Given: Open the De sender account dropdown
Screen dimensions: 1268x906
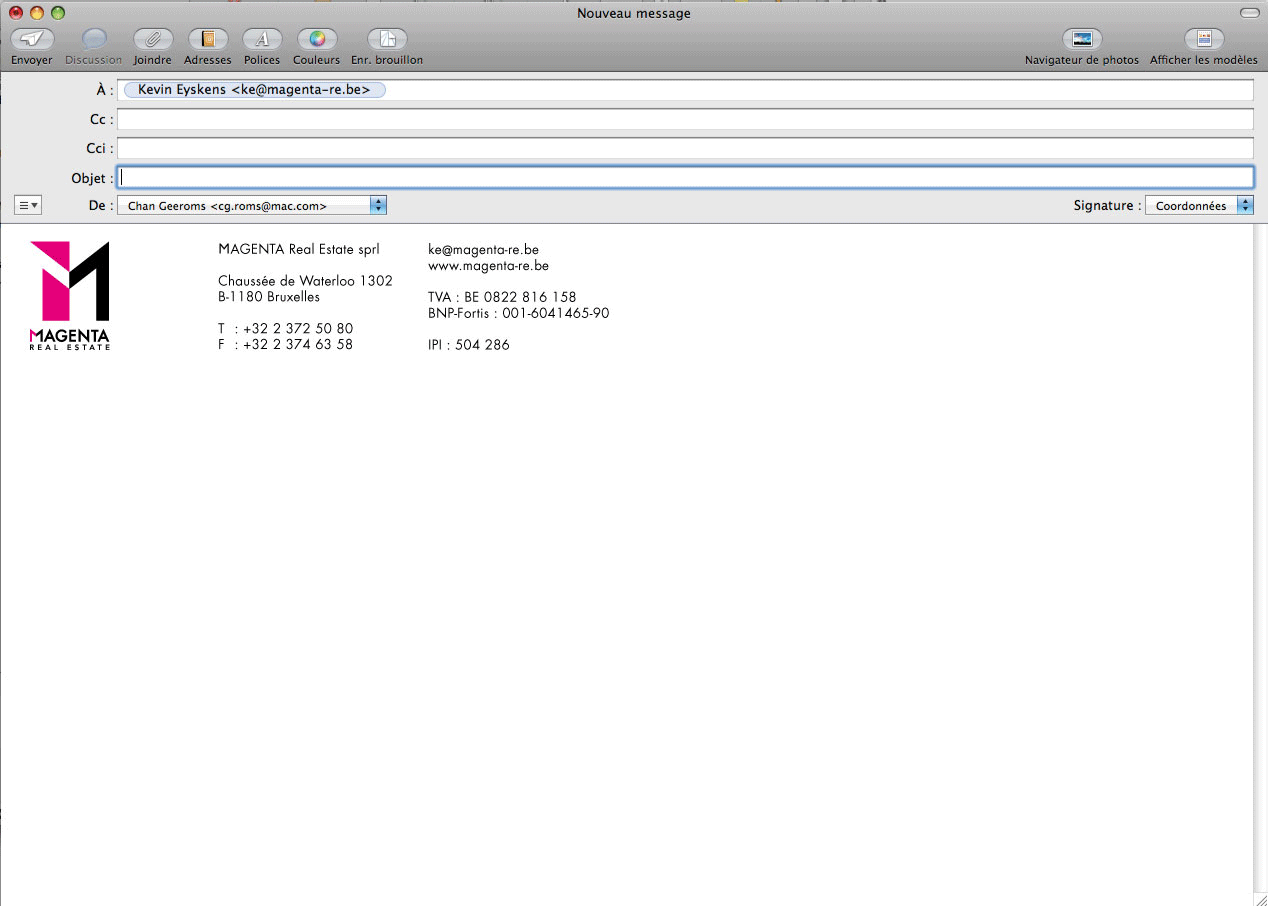Looking at the screenshot, I should pos(252,205).
